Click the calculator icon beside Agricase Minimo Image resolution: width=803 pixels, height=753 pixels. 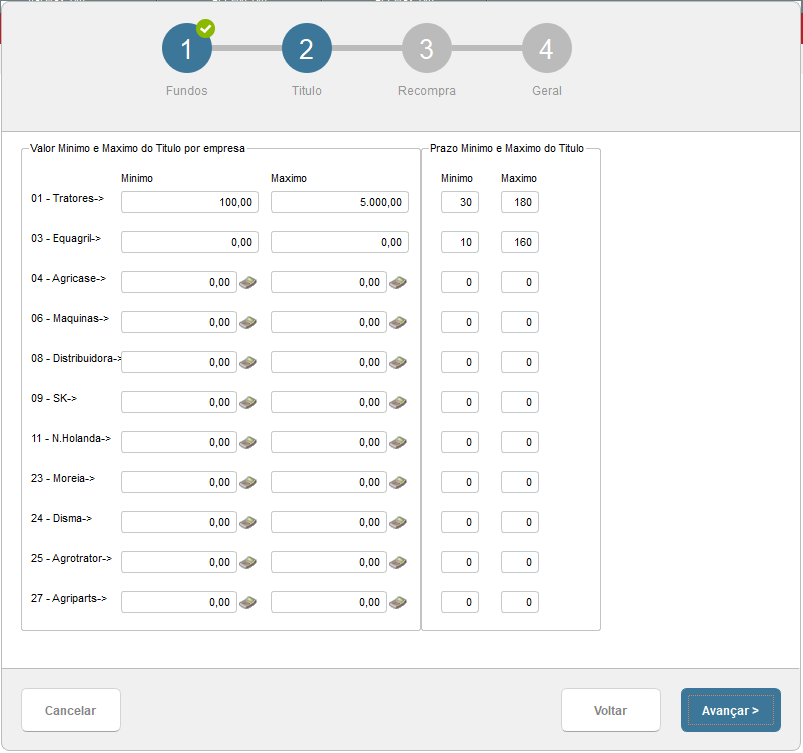point(248,282)
